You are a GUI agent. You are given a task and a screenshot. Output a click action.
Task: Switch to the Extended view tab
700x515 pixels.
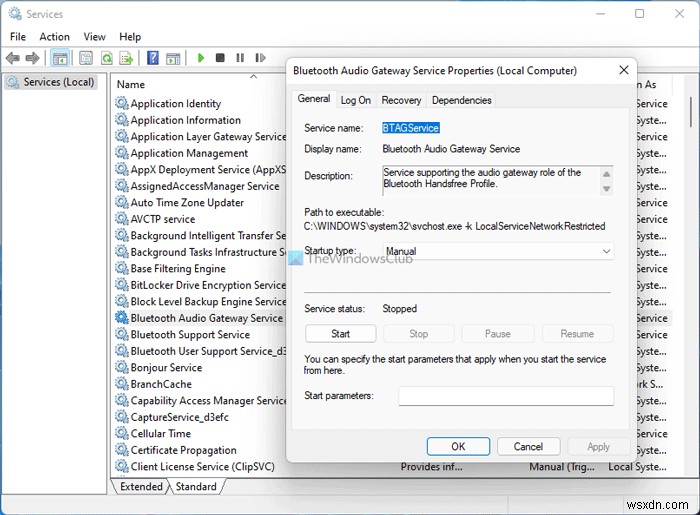tap(141, 486)
